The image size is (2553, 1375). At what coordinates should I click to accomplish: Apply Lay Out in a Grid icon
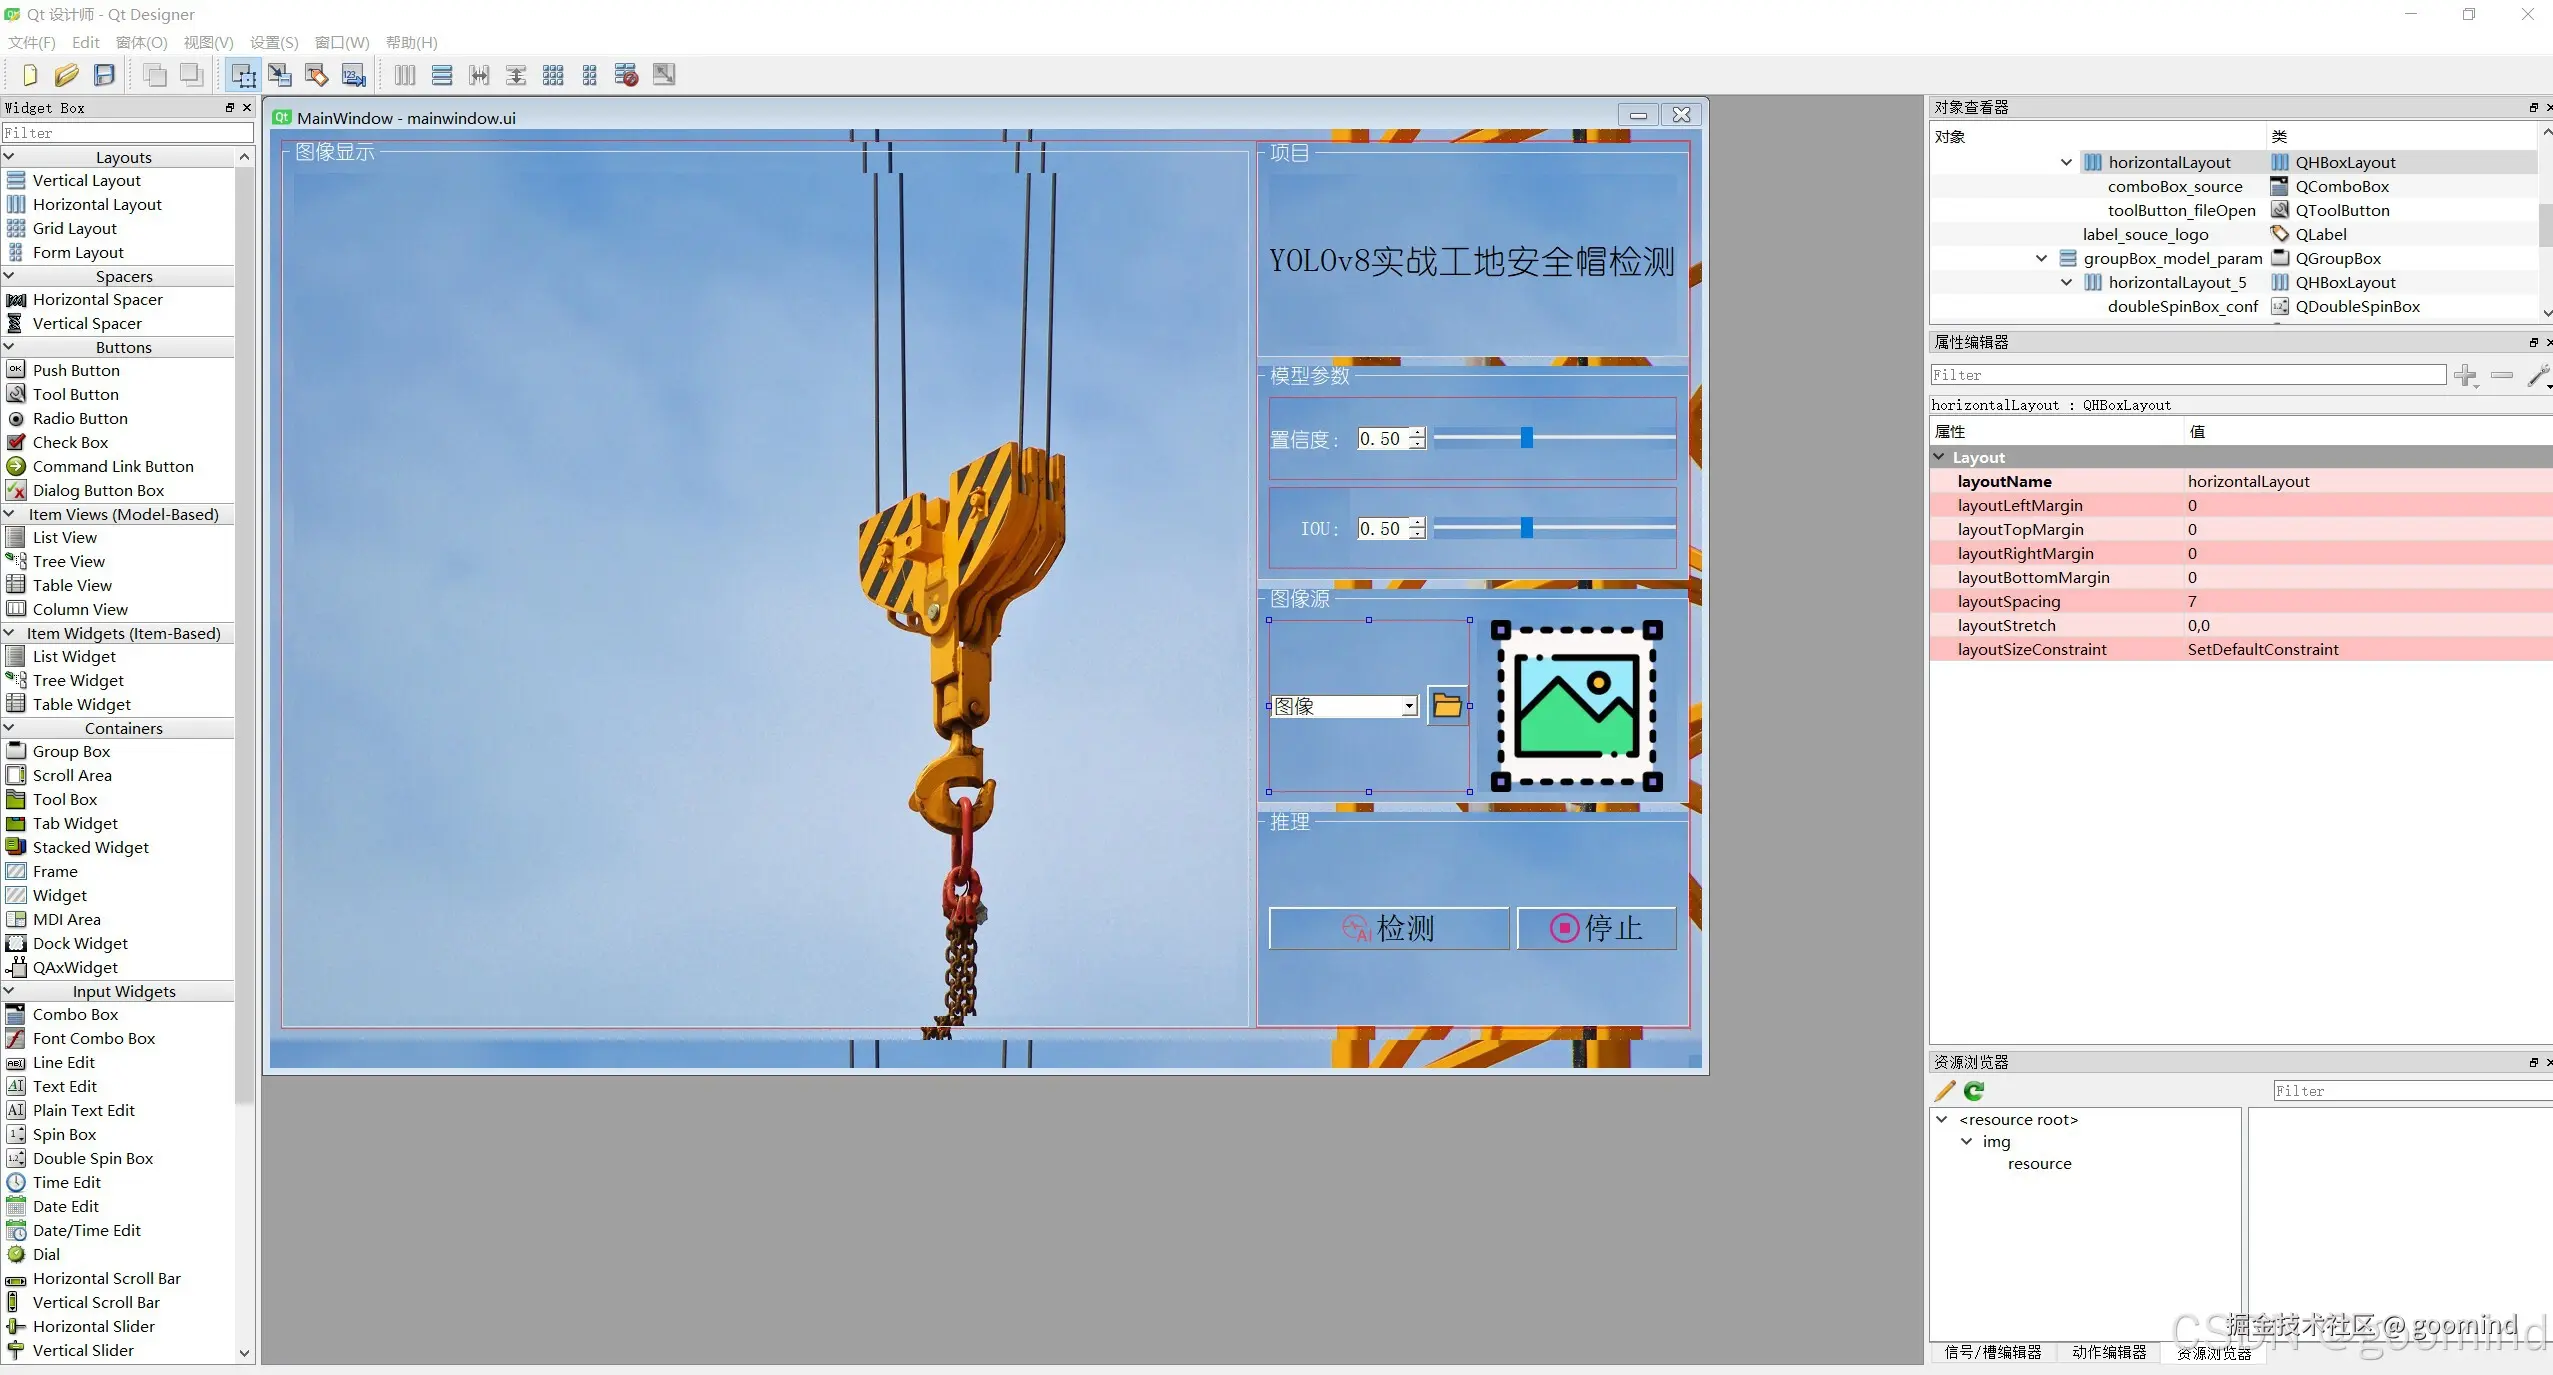pos(553,75)
